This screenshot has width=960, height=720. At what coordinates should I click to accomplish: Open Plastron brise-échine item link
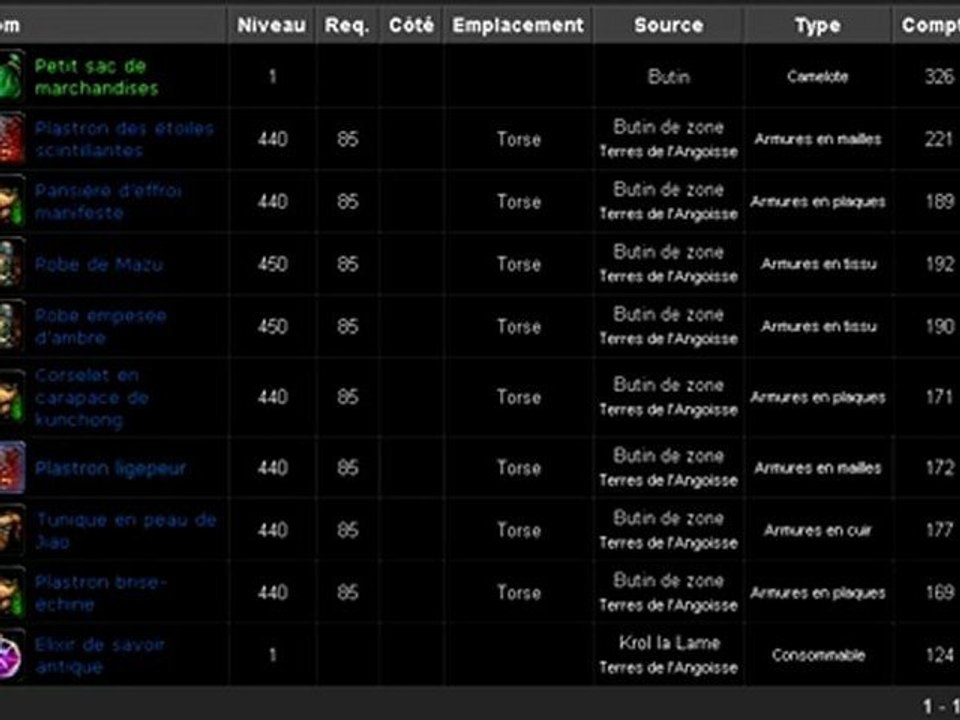[x=100, y=593]
